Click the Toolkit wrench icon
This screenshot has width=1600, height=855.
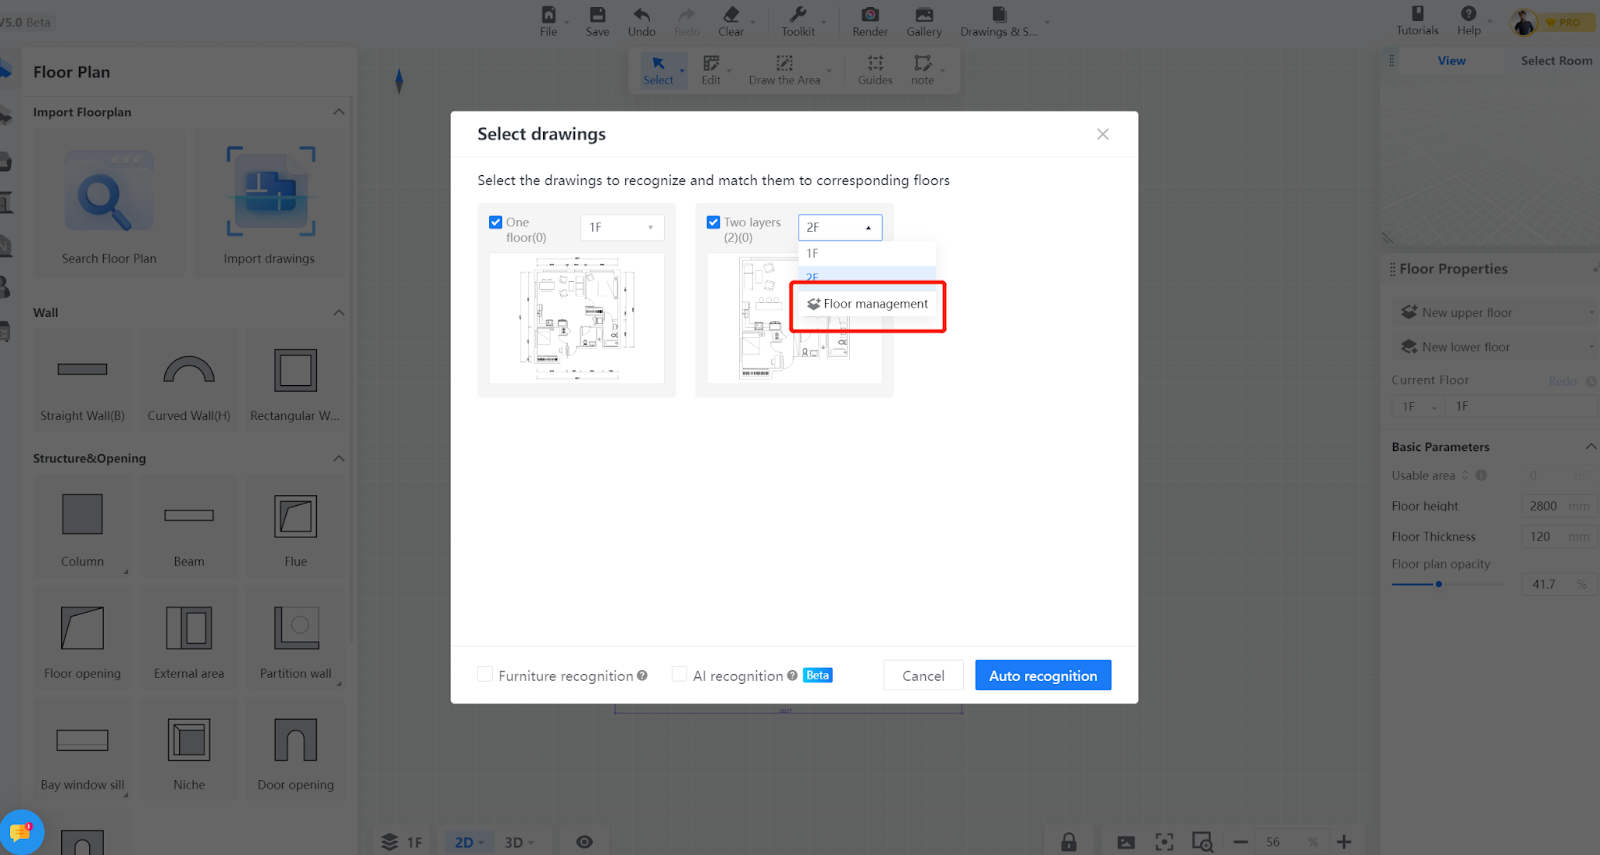797,15
